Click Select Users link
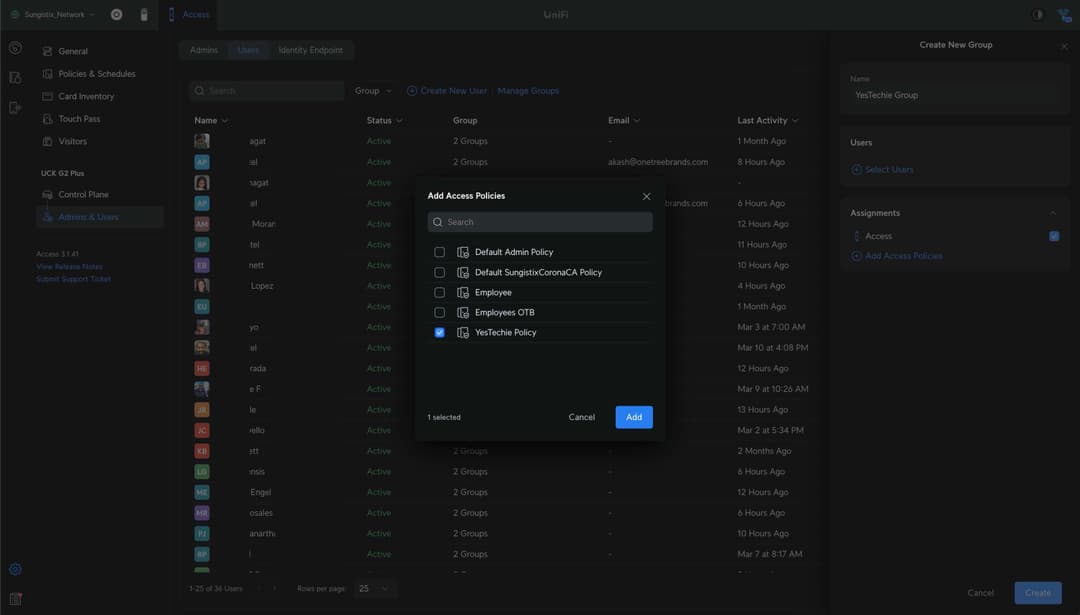 click(882, 169)
